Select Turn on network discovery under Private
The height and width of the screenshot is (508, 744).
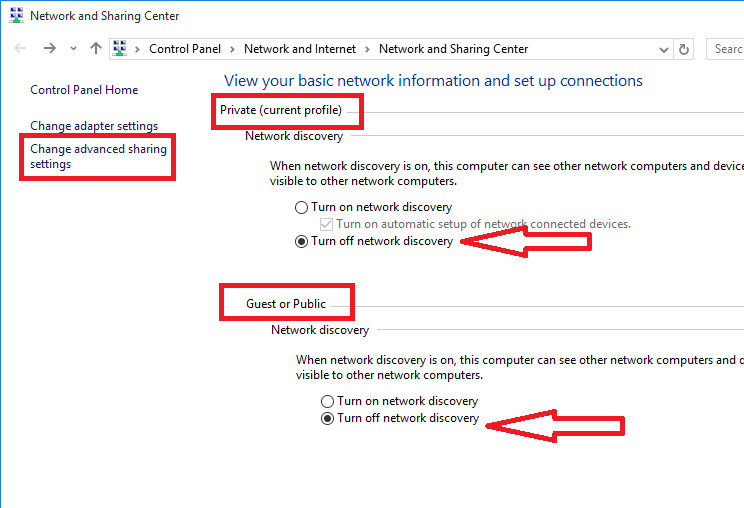[373, 207]
